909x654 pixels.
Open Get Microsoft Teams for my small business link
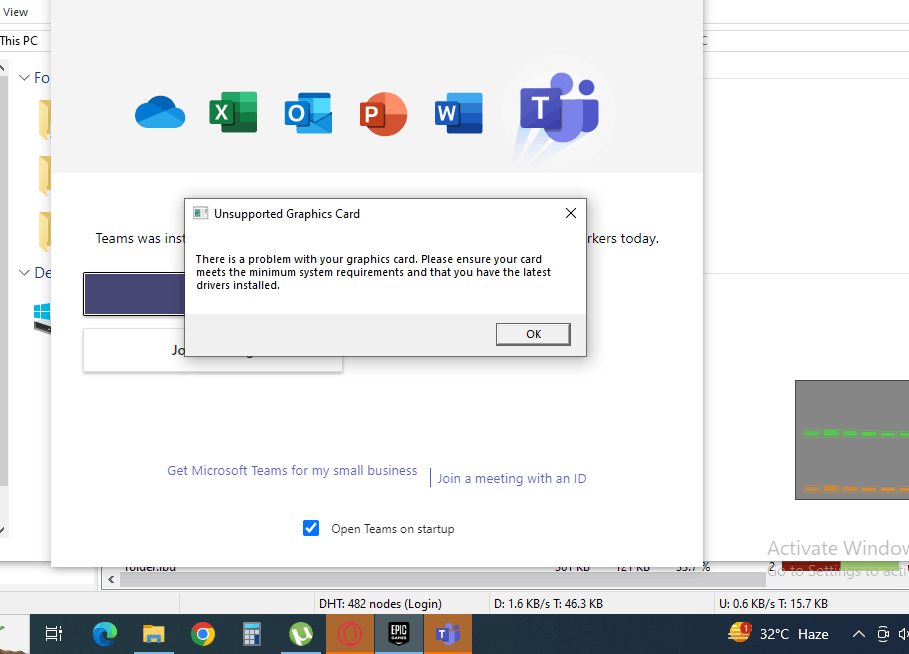[292, 470]
